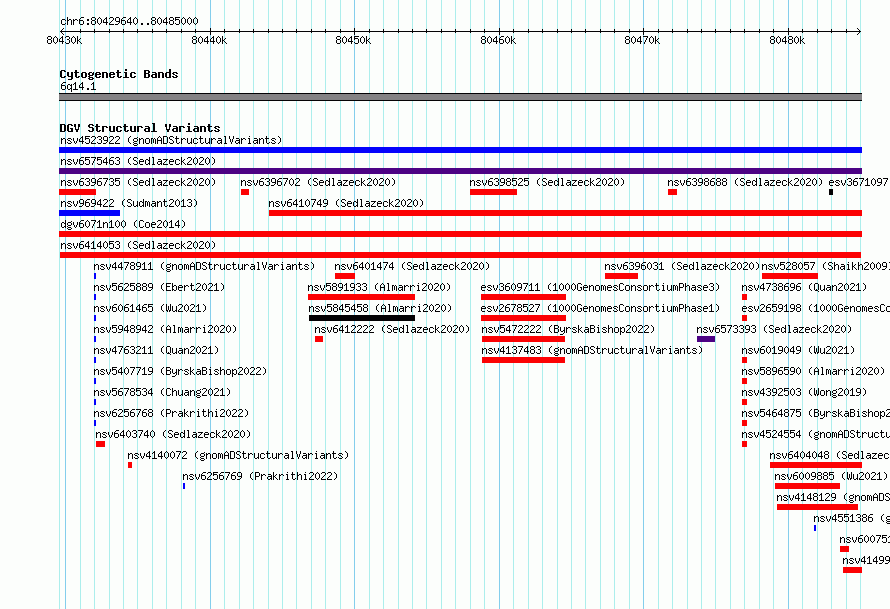Open esv2678527 1000GenomesConsortiumPhase1 variant

click(x=600, y=308)
